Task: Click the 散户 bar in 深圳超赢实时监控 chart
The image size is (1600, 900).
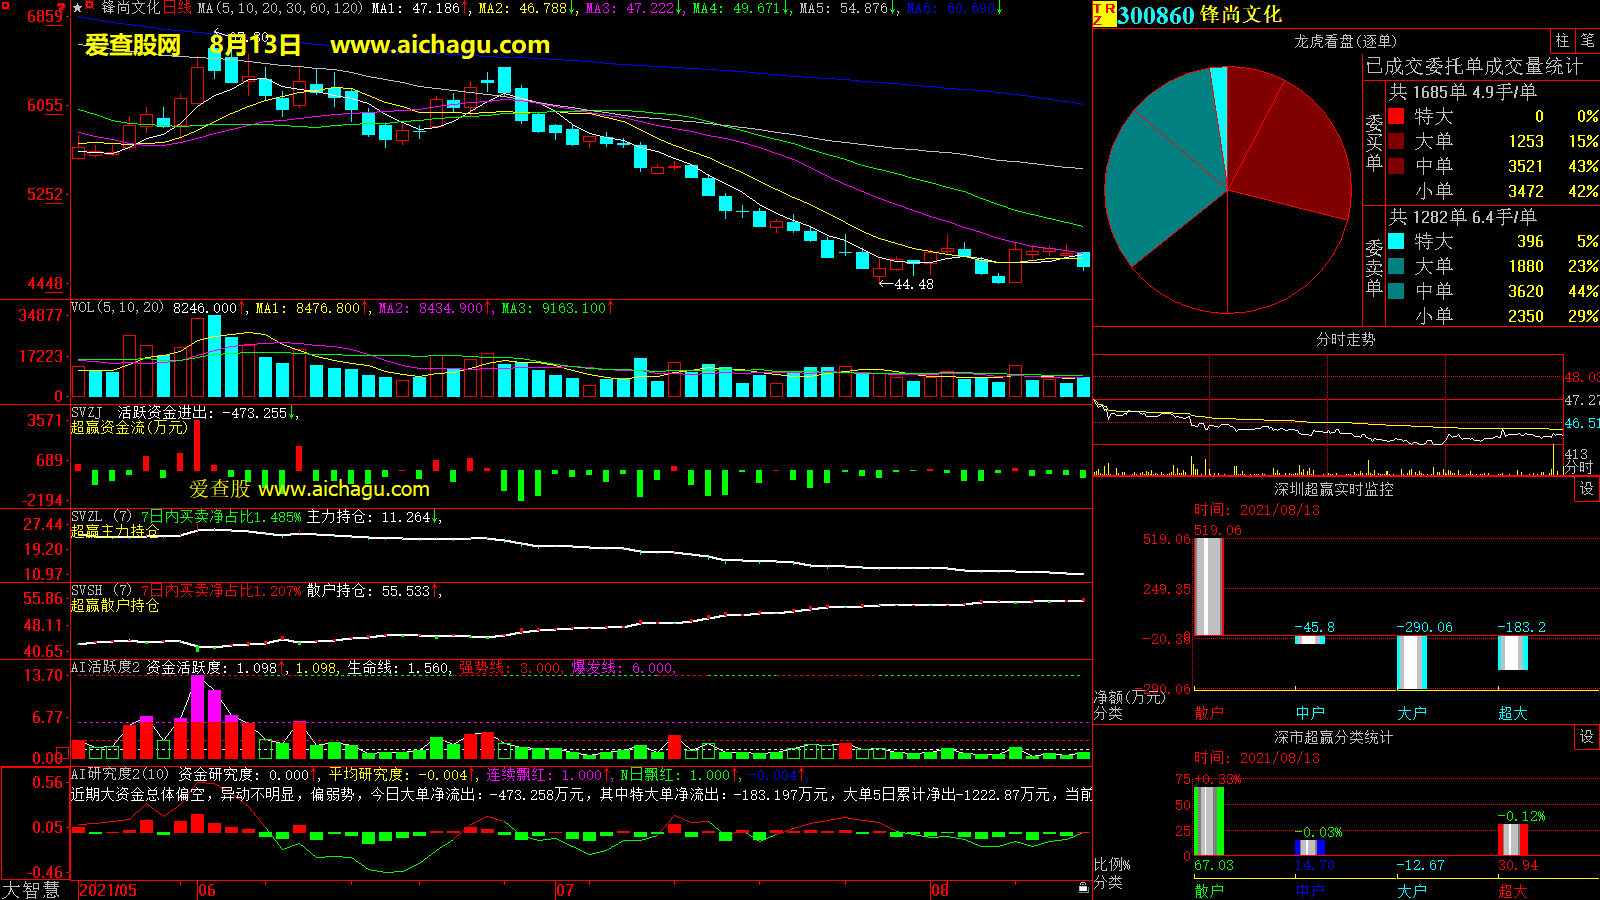Action: pos(1209,587)
